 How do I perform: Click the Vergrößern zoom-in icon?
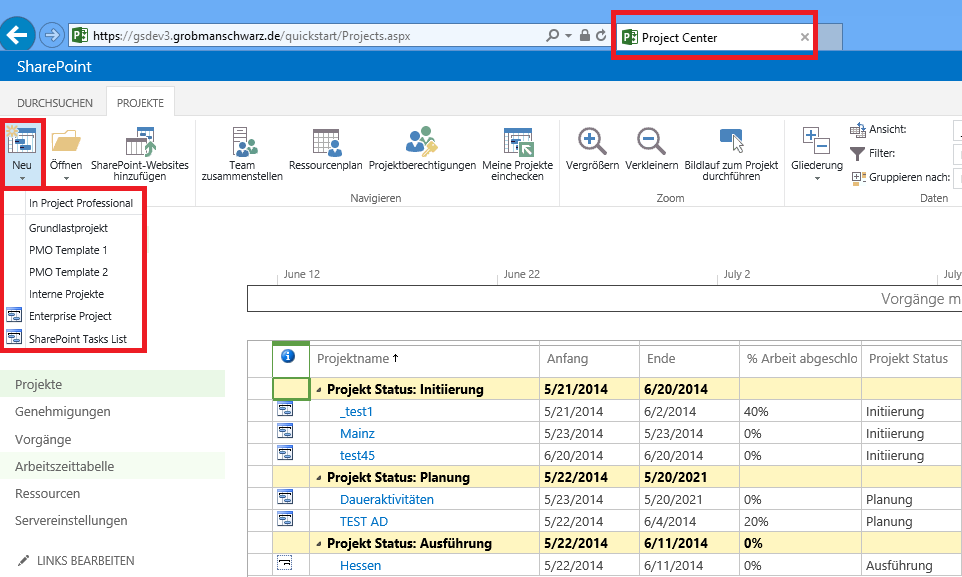coord(592,141)
